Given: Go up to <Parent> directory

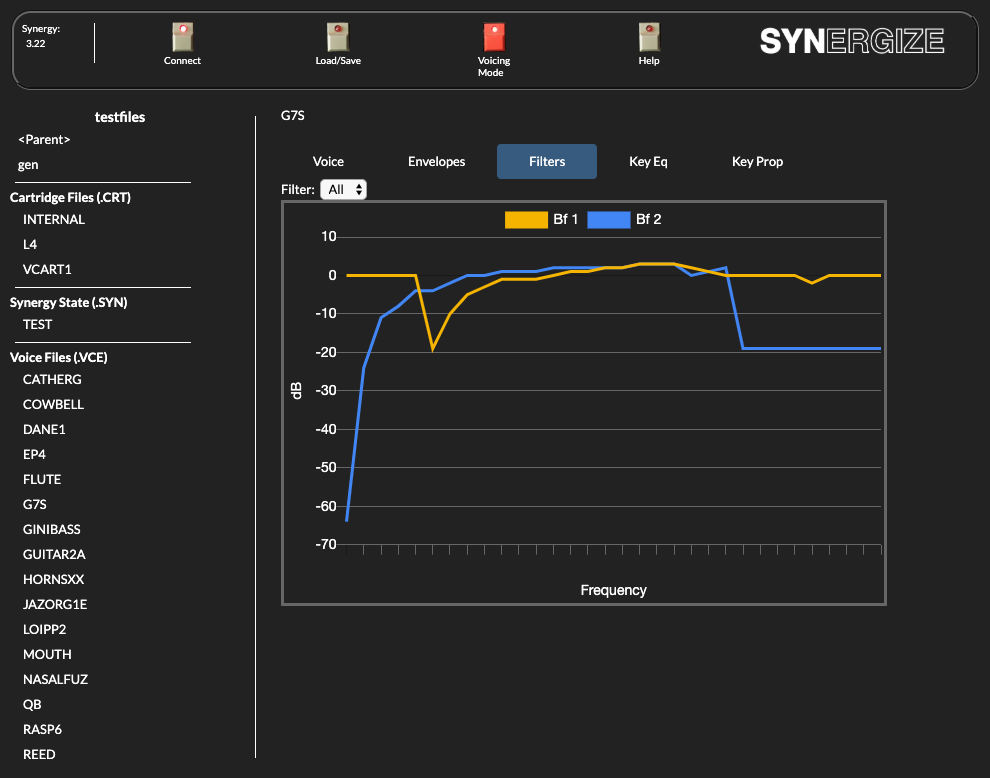Looking at the screenshot, I should [44, 140].
